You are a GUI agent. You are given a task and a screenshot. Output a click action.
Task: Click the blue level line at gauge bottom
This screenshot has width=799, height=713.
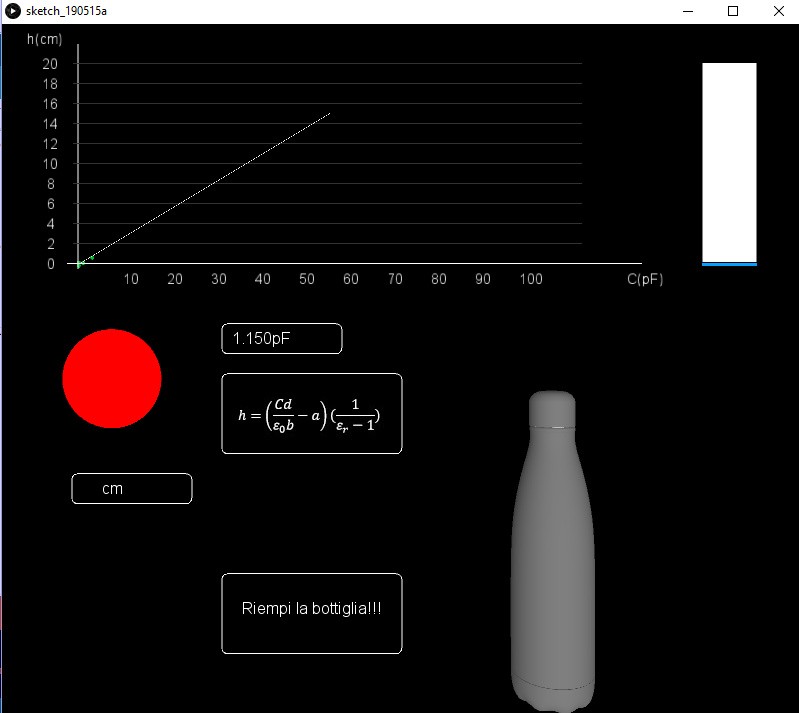729,264
